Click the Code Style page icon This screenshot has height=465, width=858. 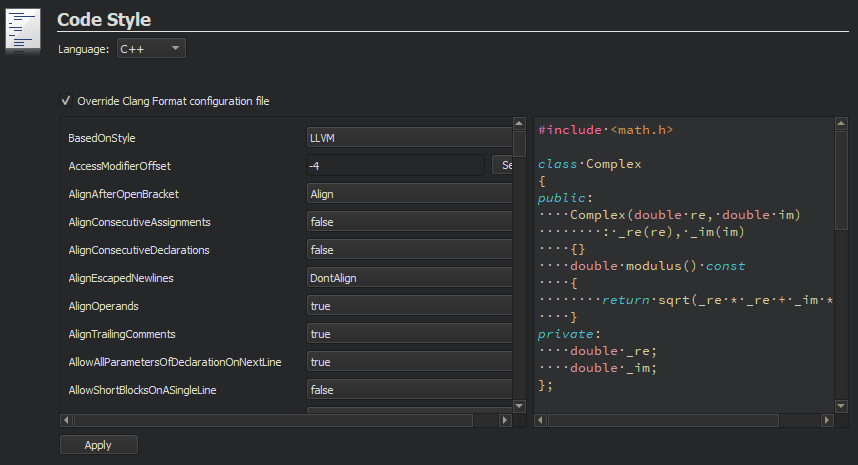[23, 29]
